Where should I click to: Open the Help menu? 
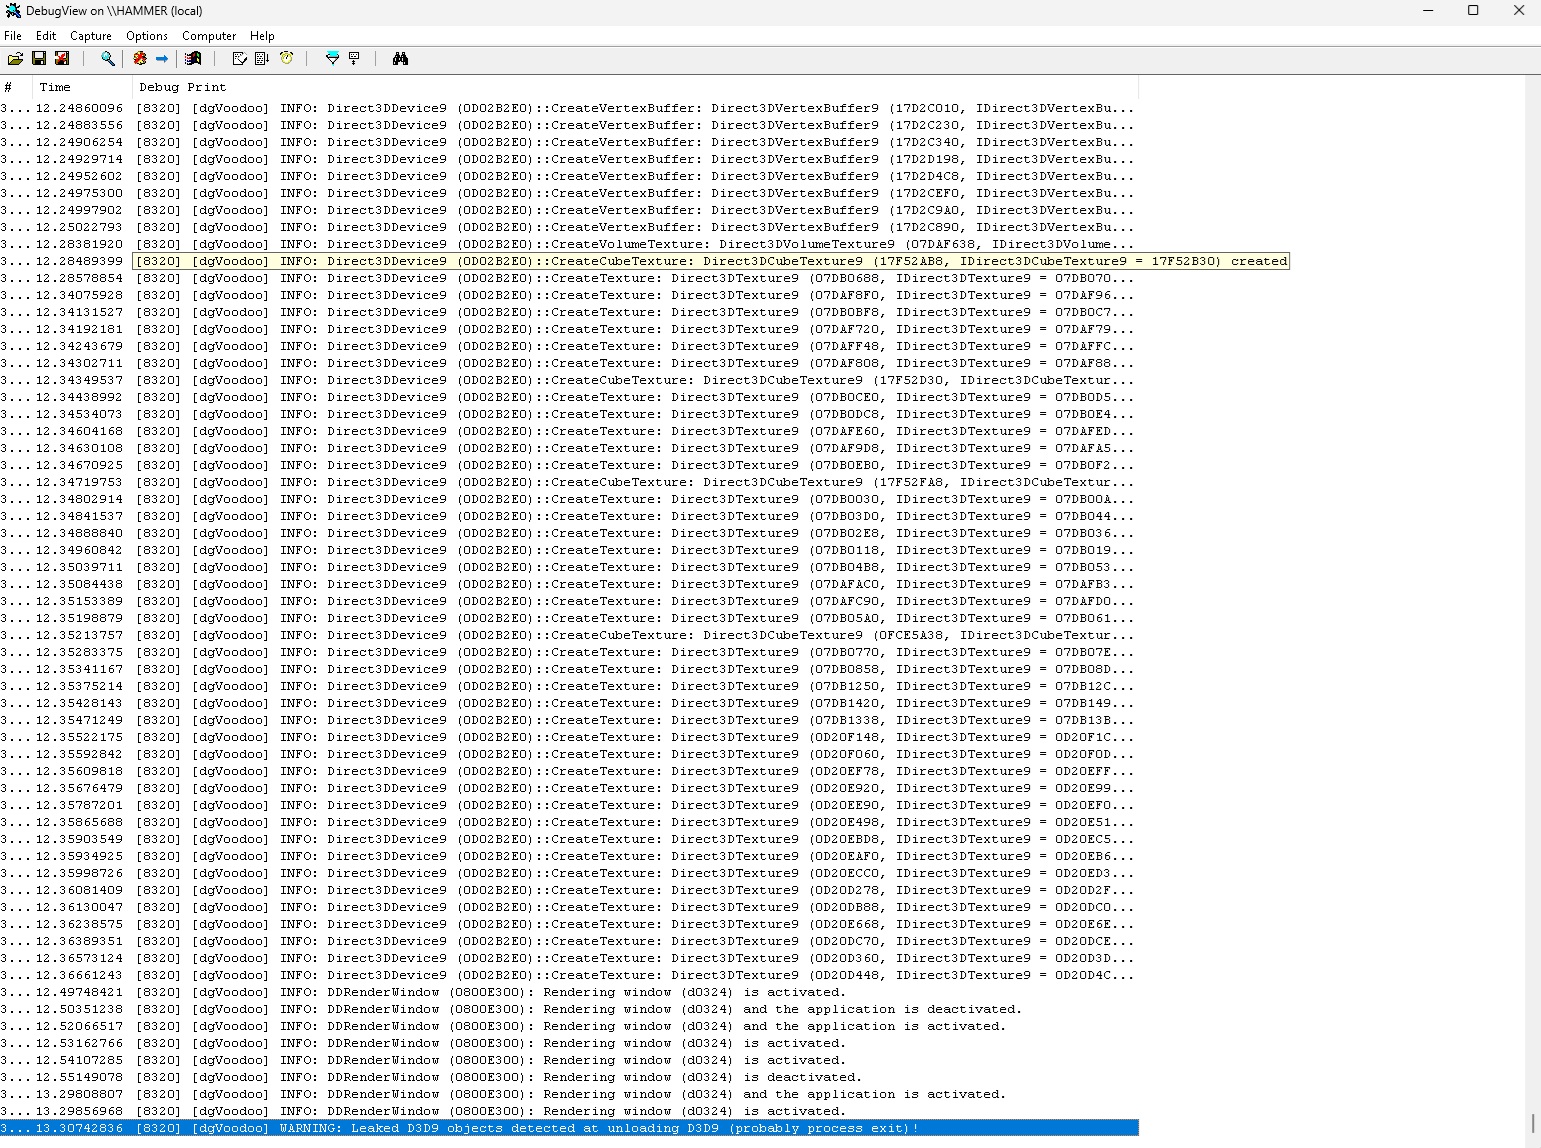(262, 36)
